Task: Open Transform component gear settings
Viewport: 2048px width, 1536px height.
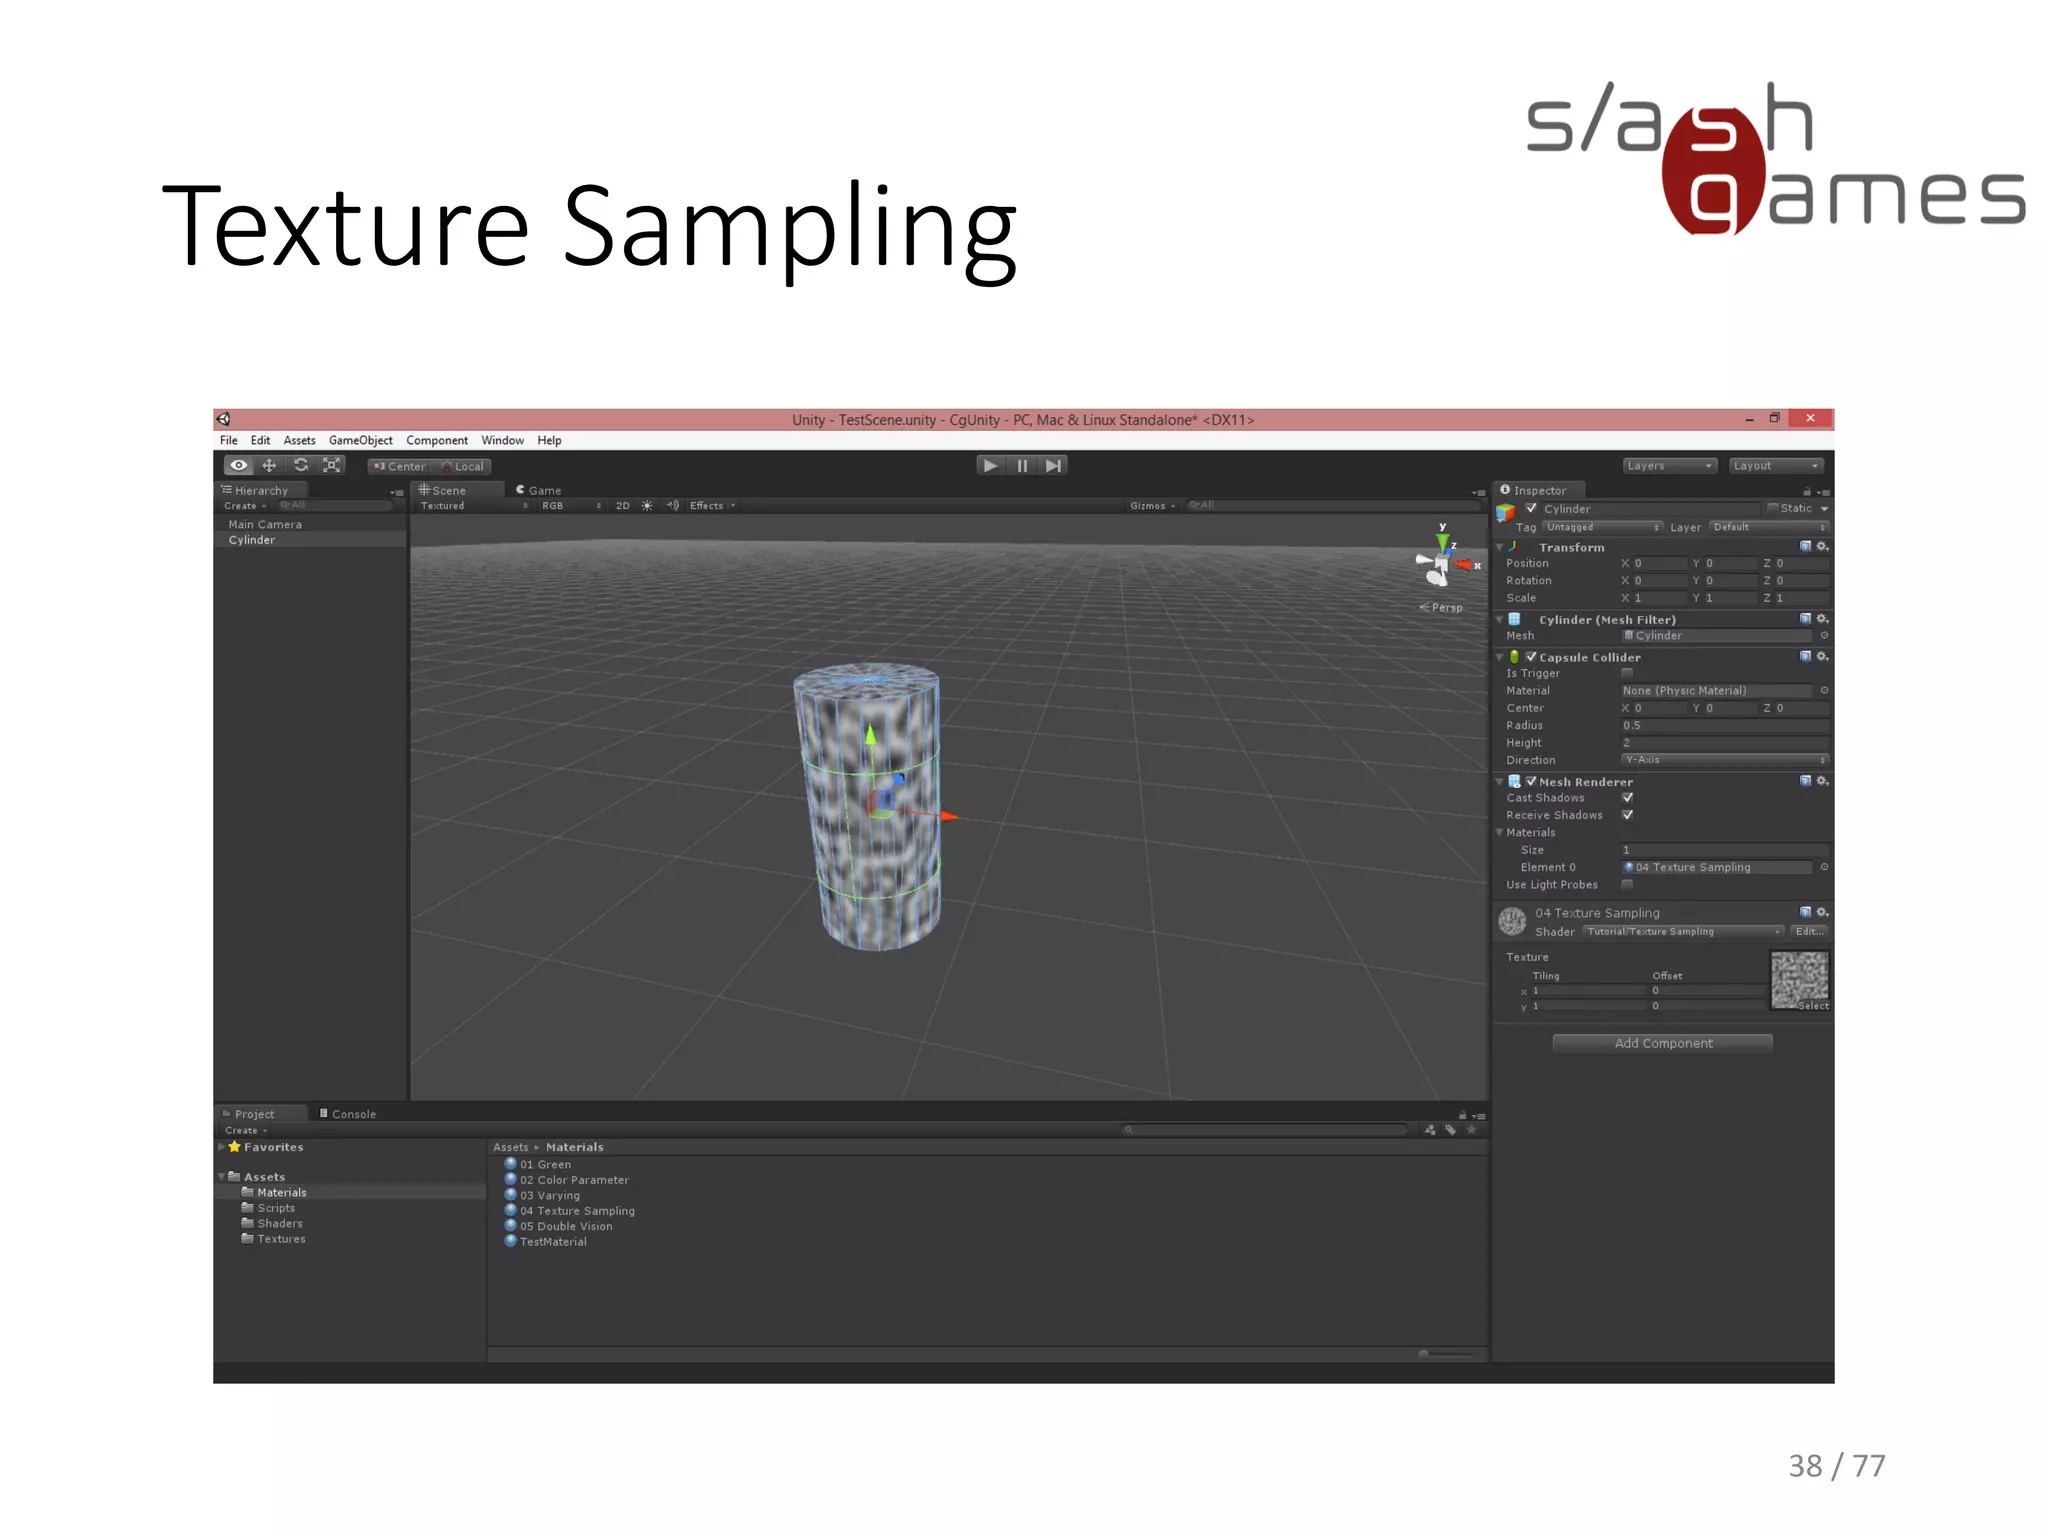Action: pos(1822,547)
